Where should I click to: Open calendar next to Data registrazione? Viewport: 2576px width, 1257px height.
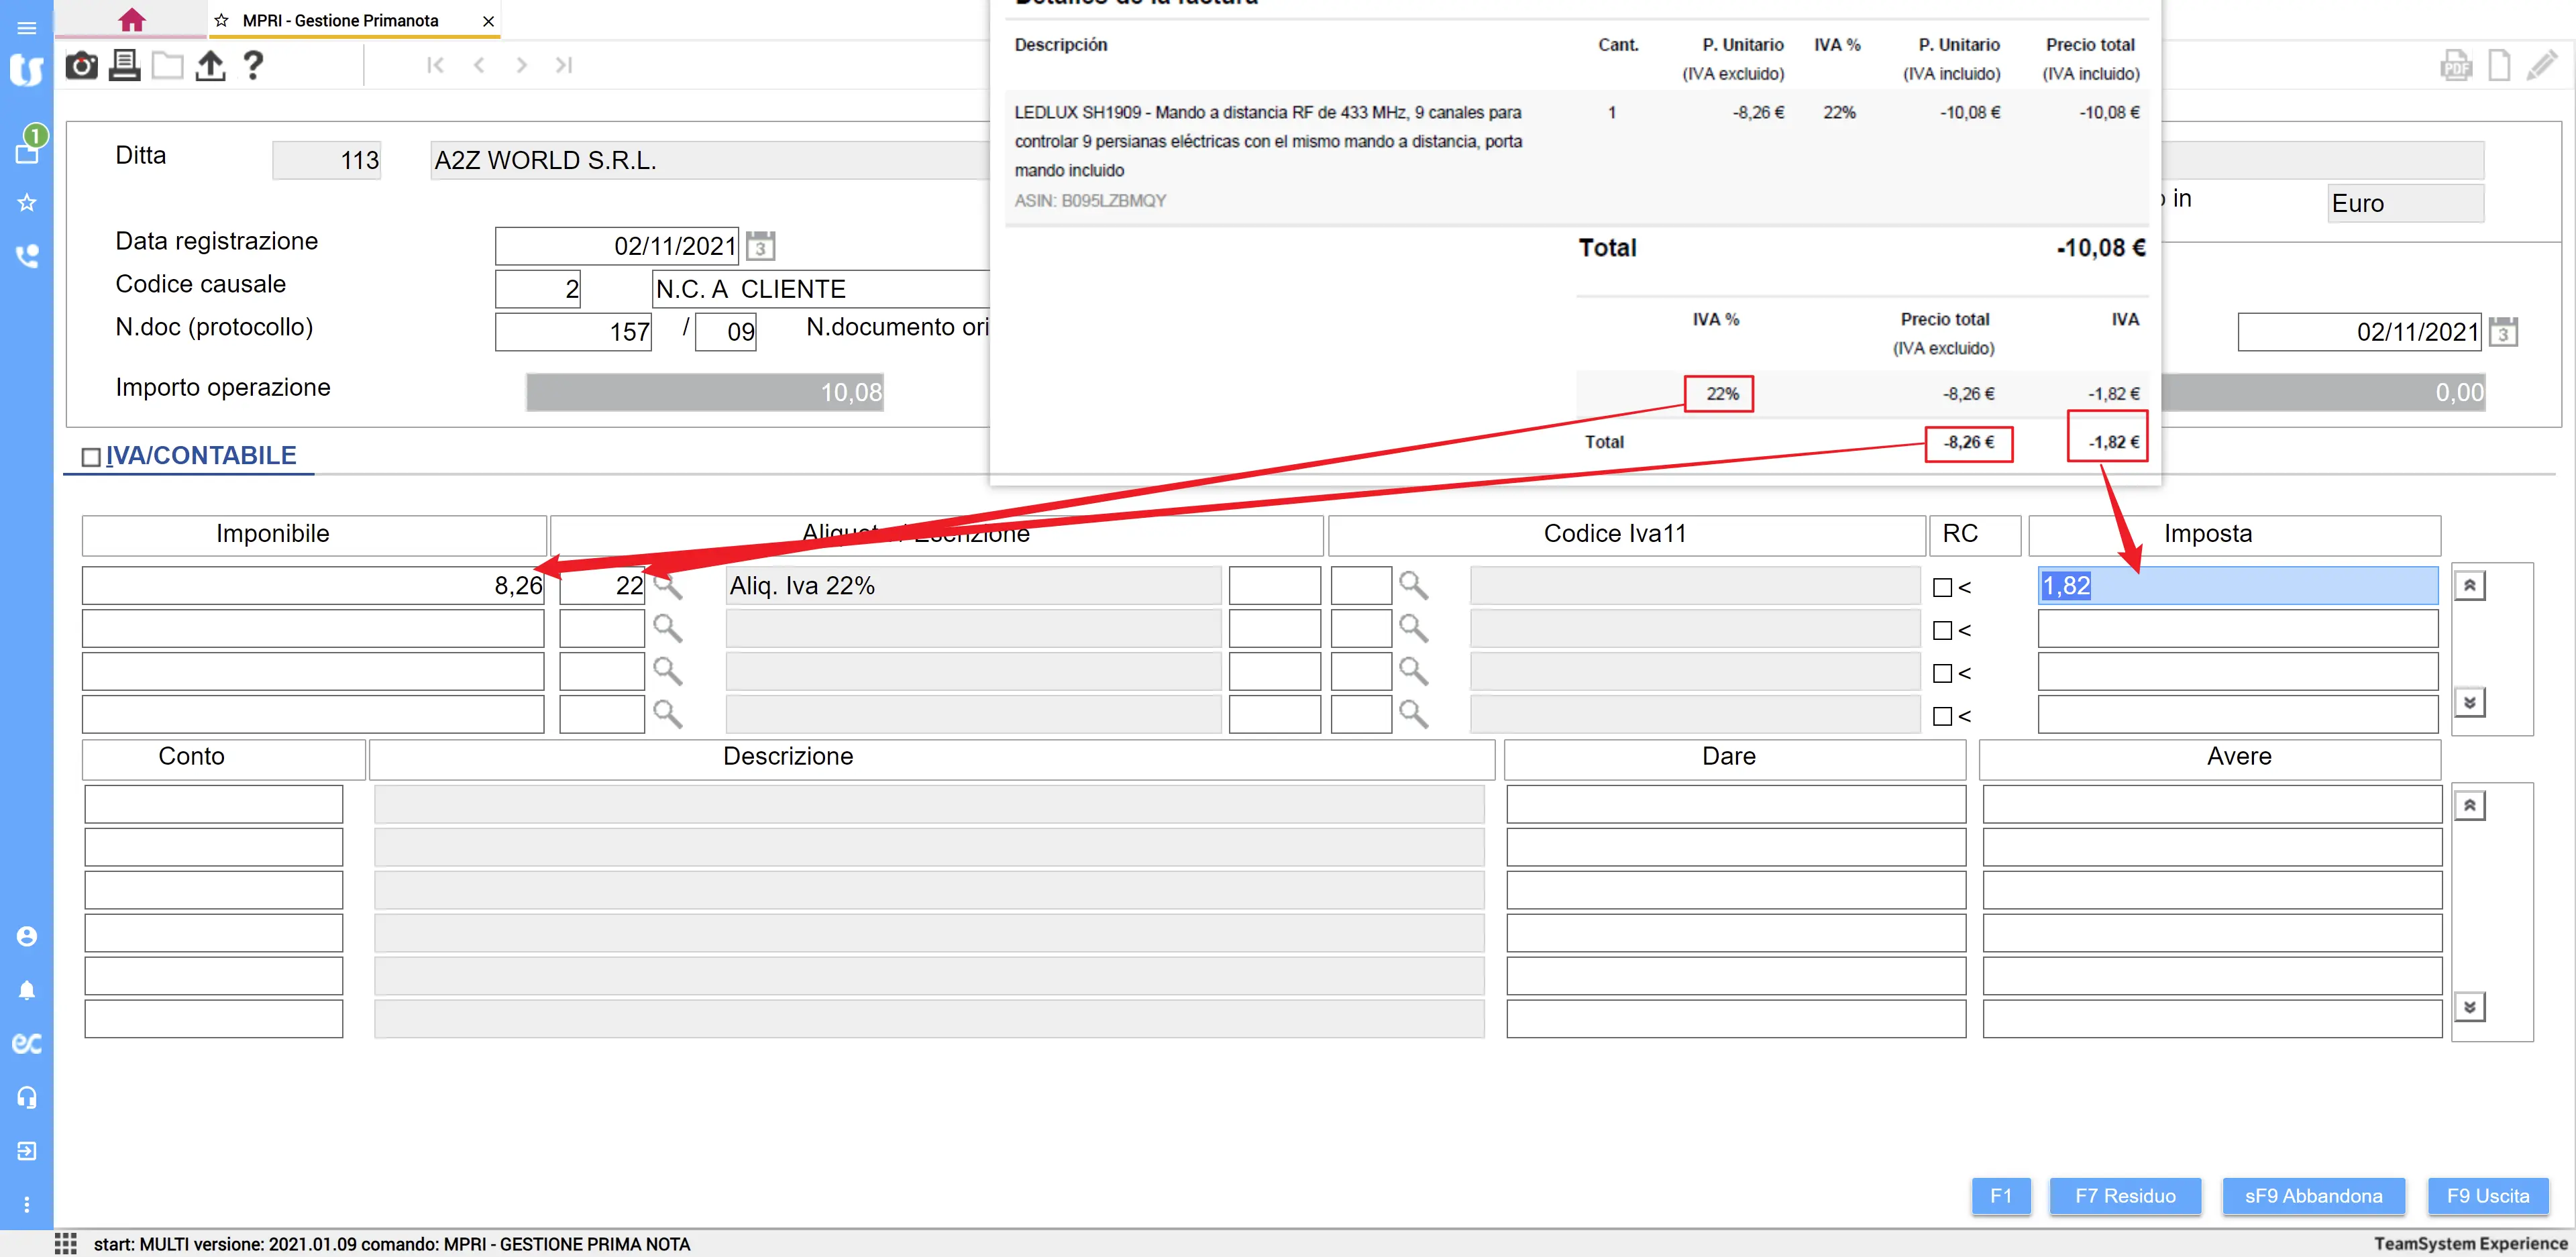761,246
